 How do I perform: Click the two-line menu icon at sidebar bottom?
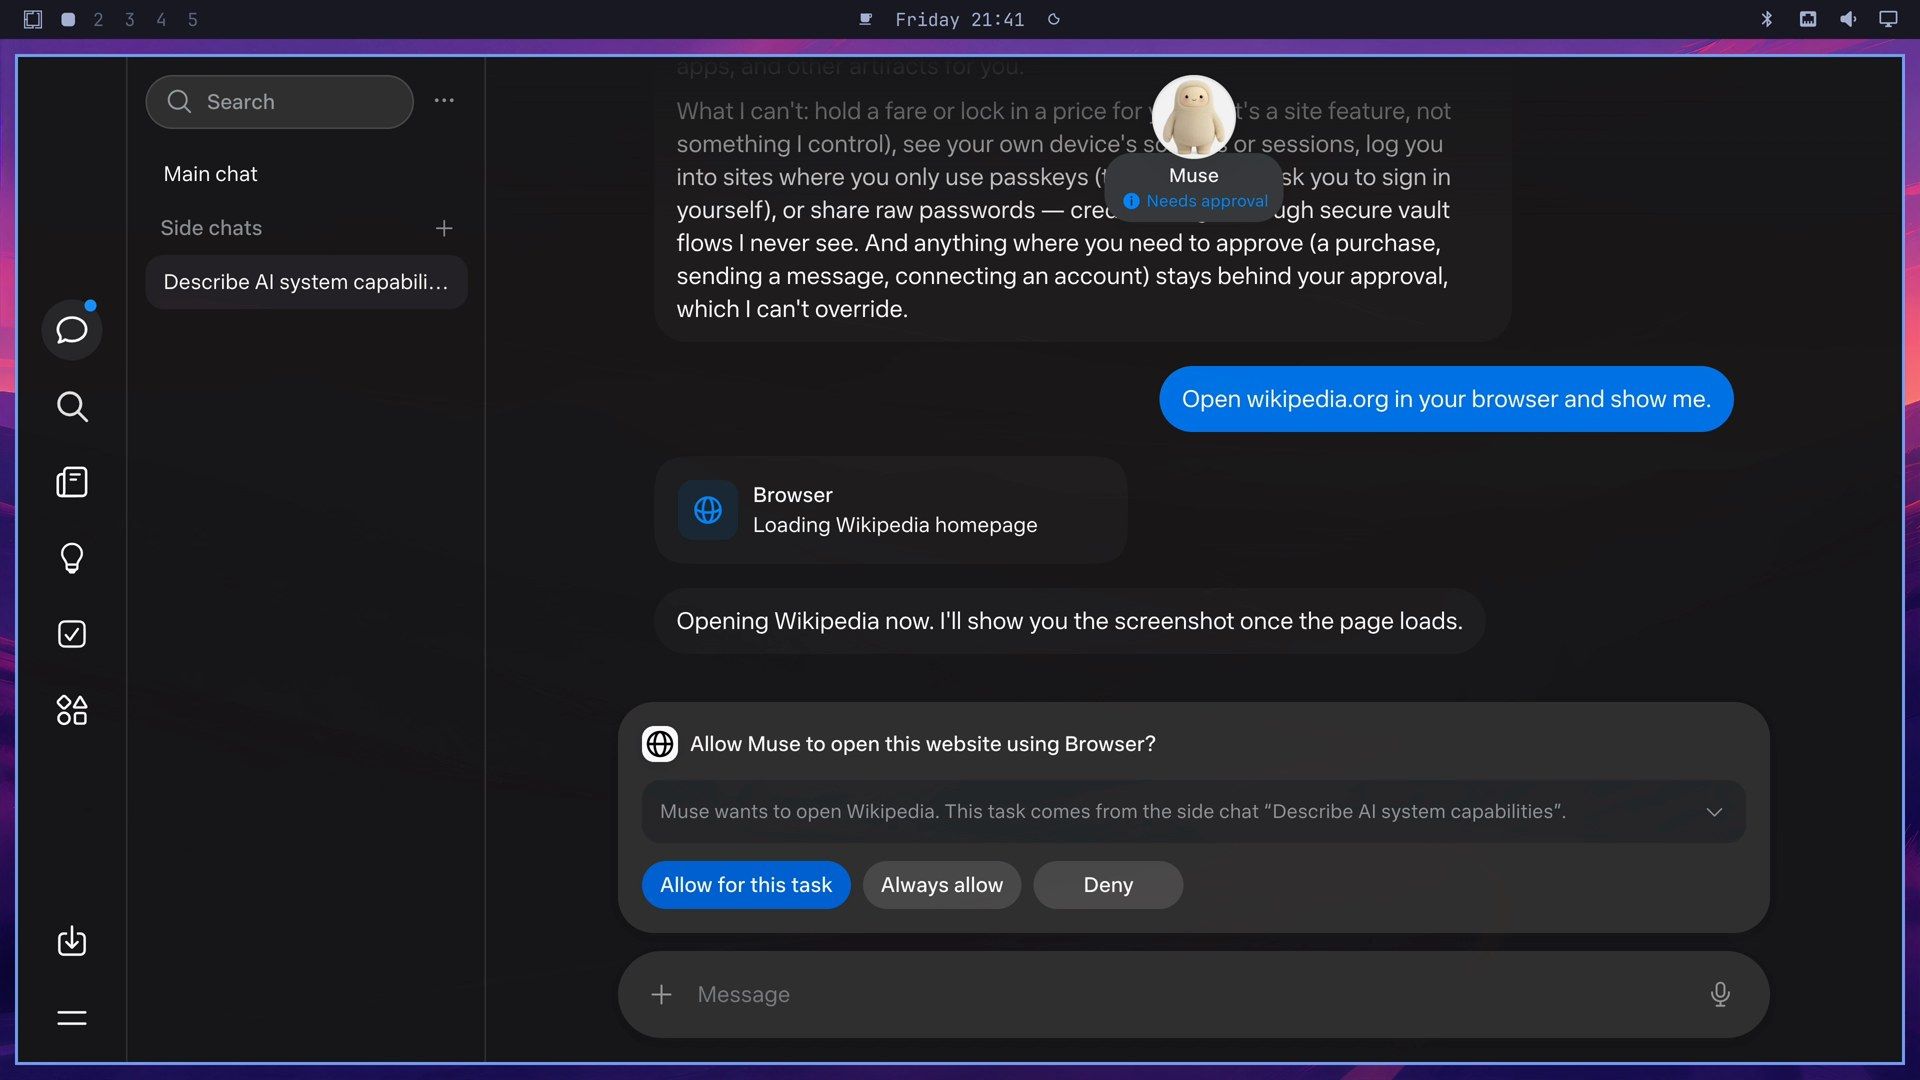pyautogui.click(x=72, y=1018)
